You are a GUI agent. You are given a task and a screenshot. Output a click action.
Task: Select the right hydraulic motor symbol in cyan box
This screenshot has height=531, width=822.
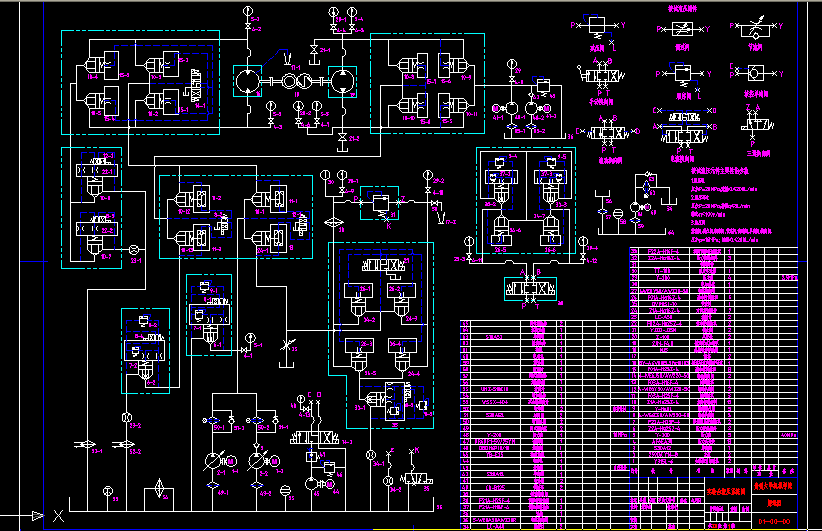point(342,81)
